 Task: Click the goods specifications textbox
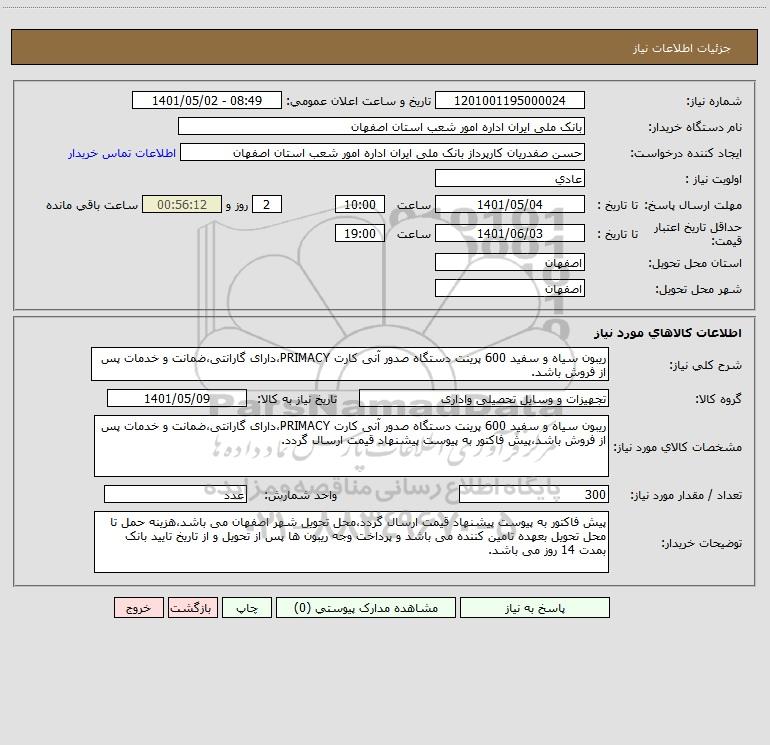point(351,446)
